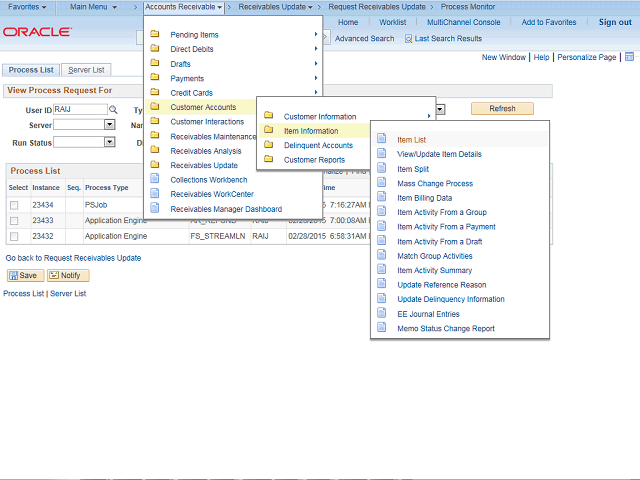Select the checkbox for instance 23433
This screenshot has width=640, height=480.
[14, 221]
